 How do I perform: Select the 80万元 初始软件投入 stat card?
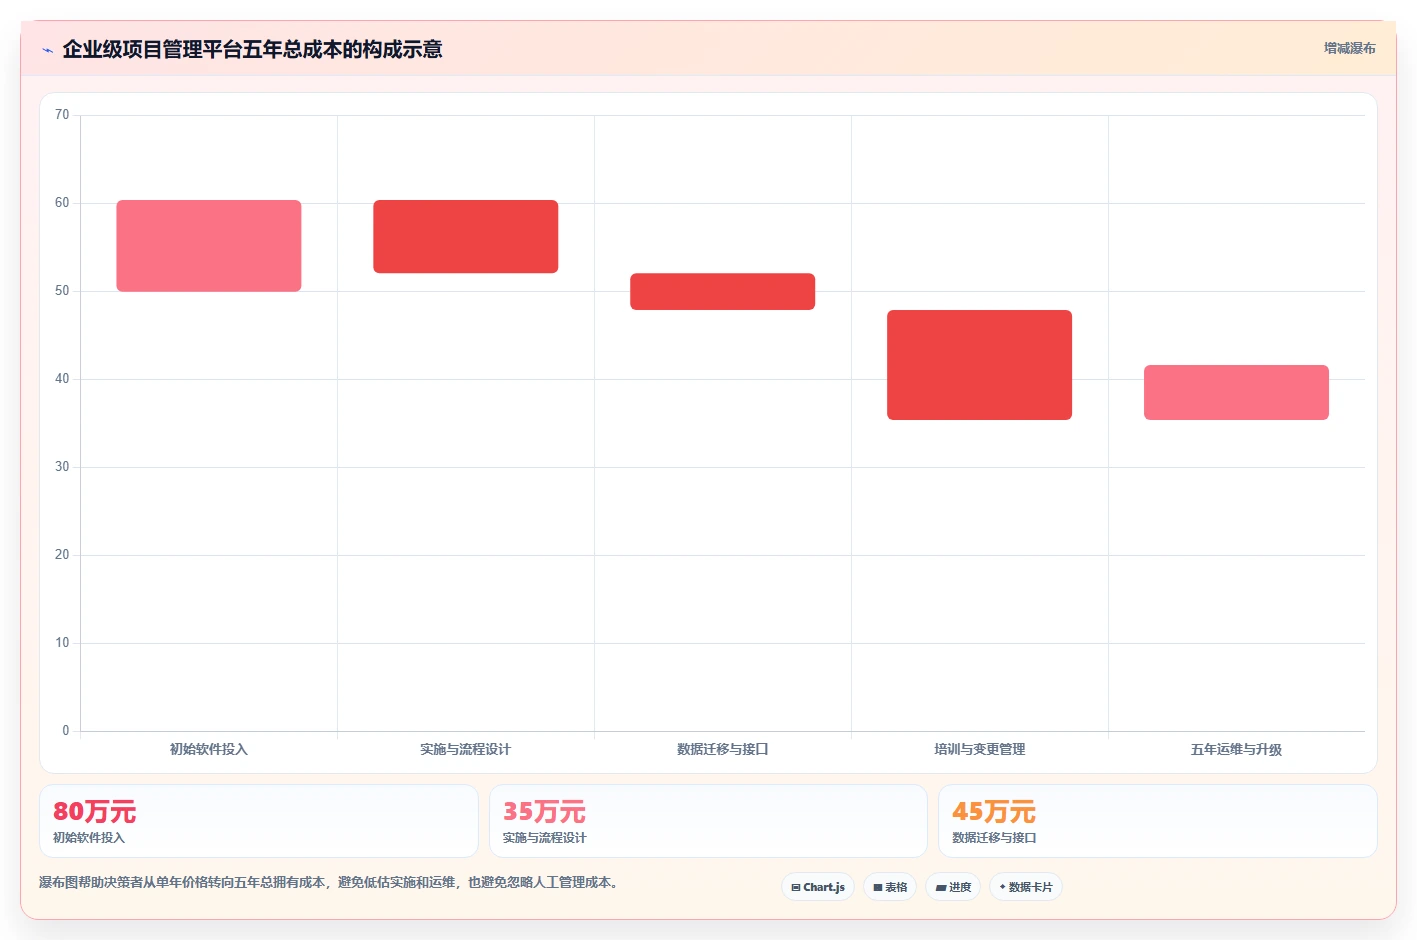coord(259,821)
